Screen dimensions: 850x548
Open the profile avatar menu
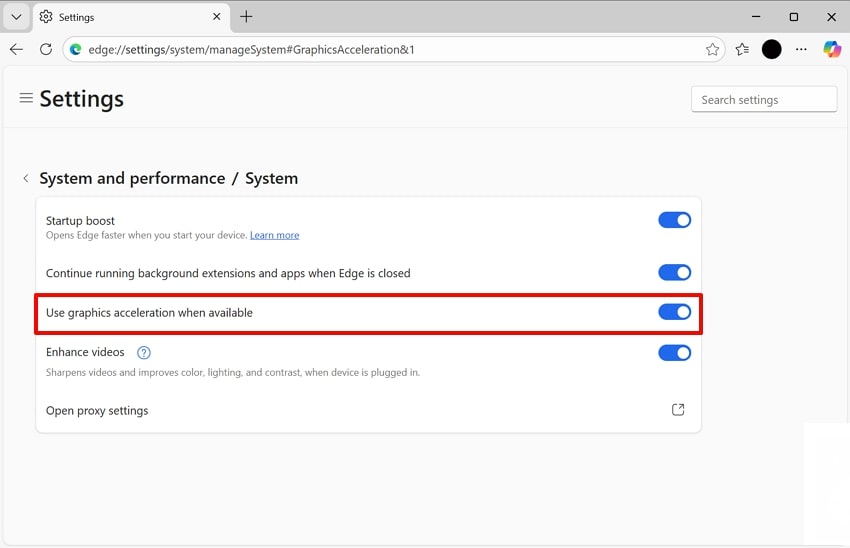pyautogui.click(x=771, y=49)
